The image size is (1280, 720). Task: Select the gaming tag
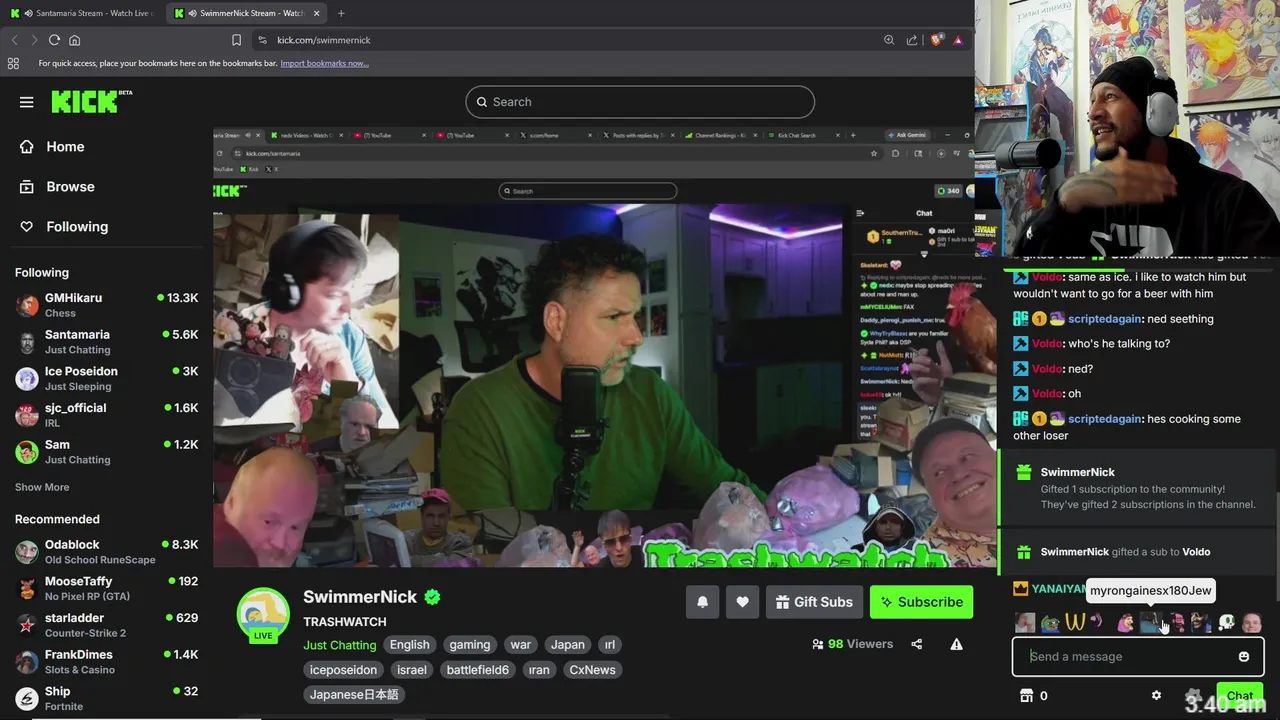point(470,645)
